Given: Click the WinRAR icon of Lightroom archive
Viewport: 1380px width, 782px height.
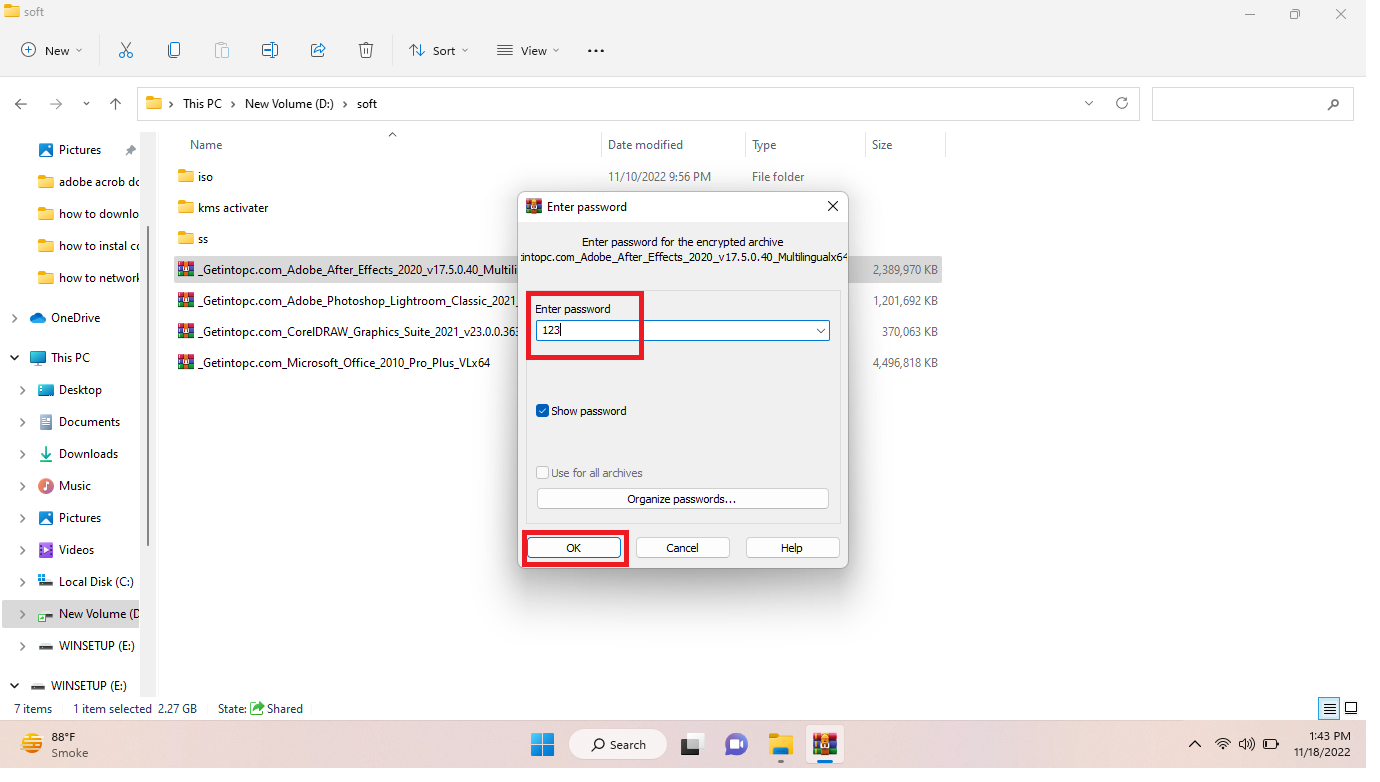Looking at the screenshot, I should click(186, 300).
